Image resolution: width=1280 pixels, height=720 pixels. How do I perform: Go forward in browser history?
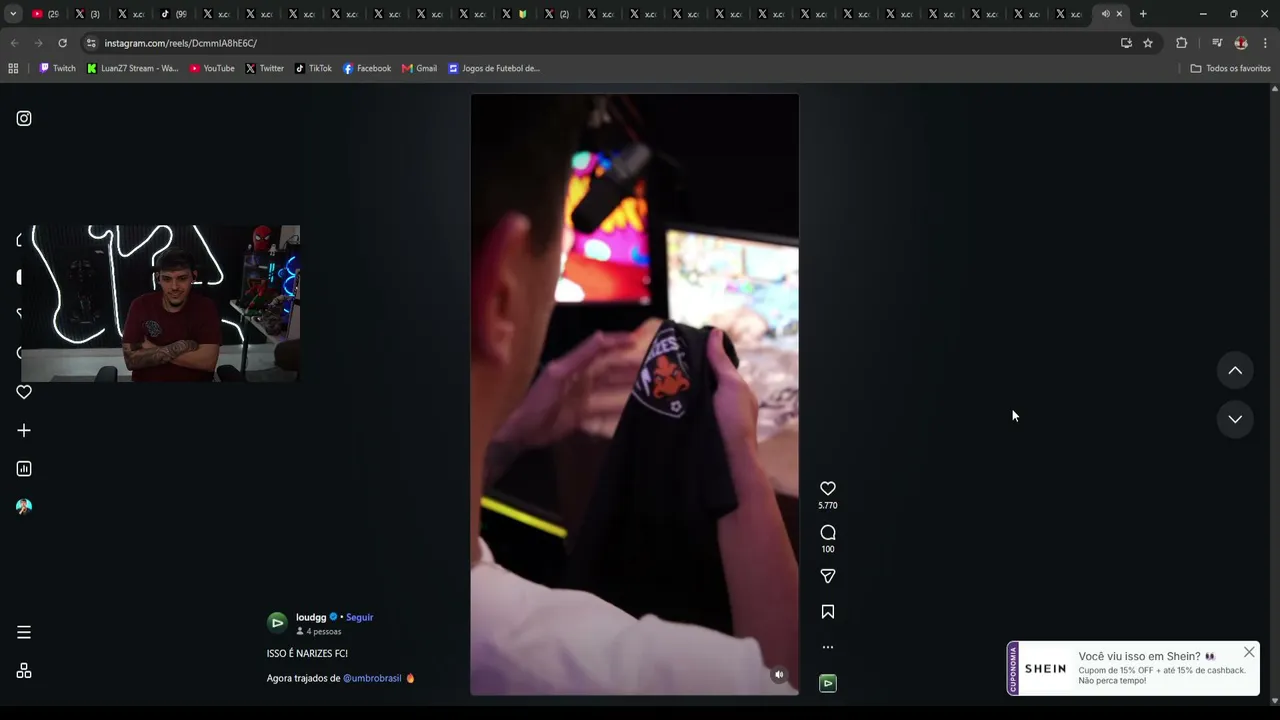(x=38, y=43)
